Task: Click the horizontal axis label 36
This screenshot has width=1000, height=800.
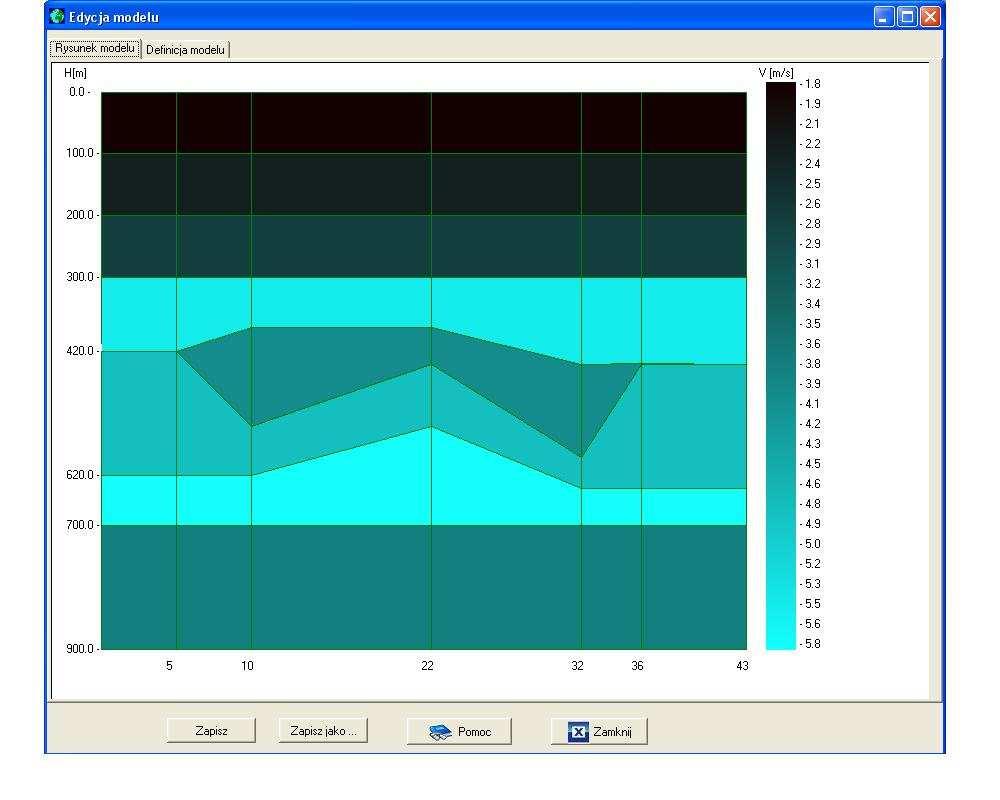Action: click(x=637, y=665)
